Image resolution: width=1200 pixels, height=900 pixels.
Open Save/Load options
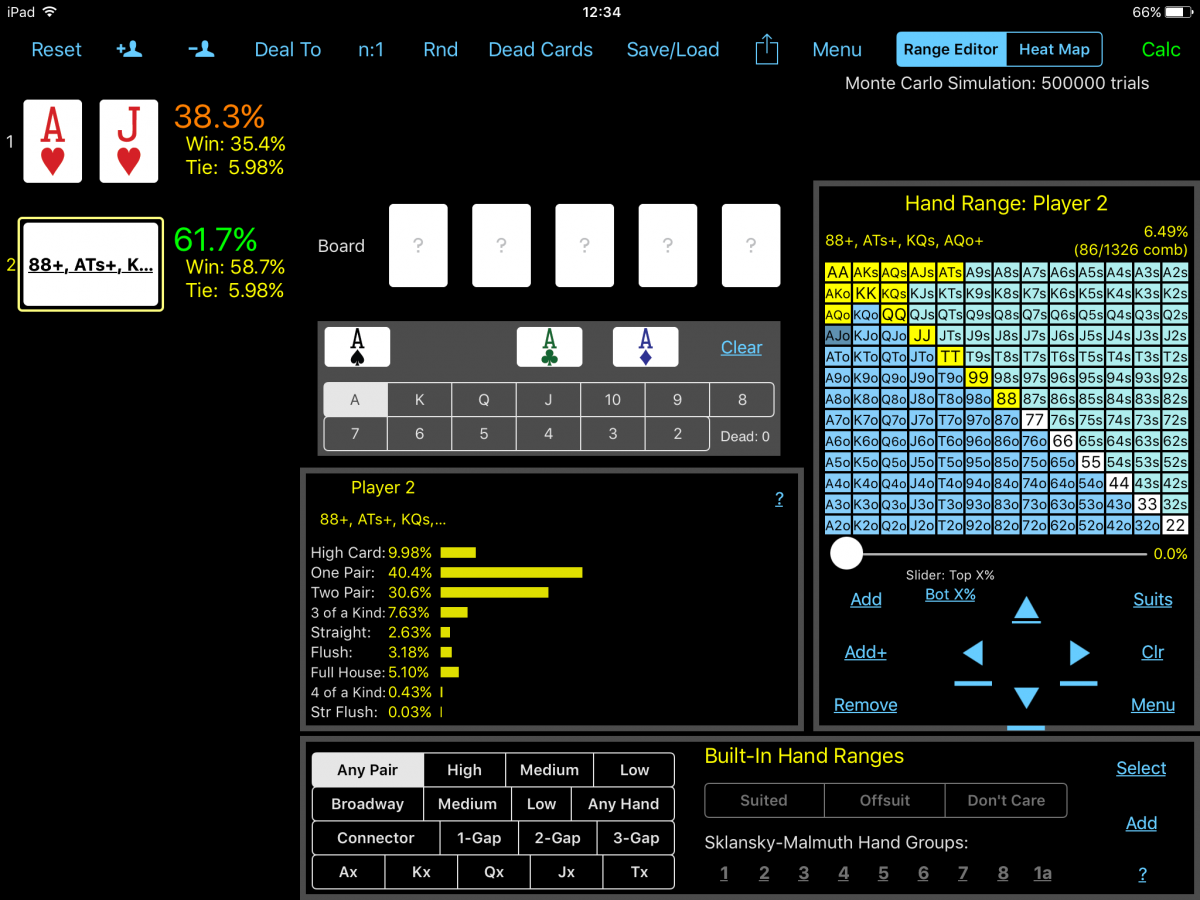click(x=672, y=50)
